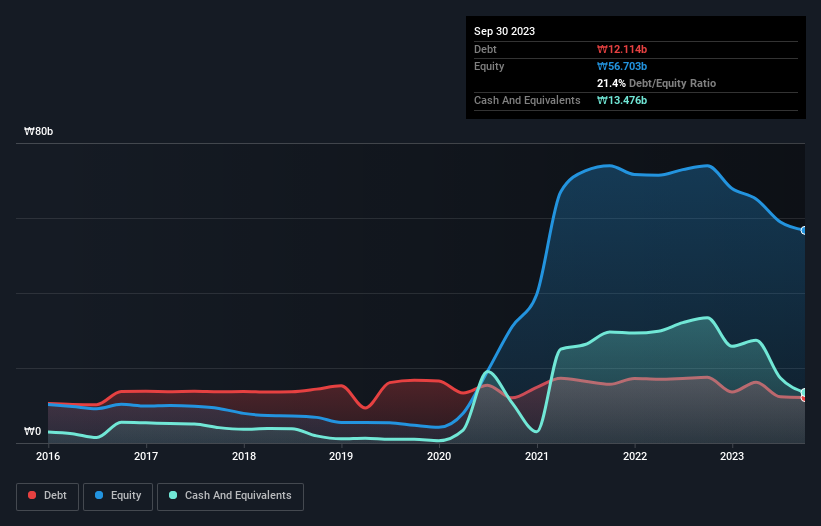
Task: Click the 2021 x-axis label
Action: pos(537,456)
